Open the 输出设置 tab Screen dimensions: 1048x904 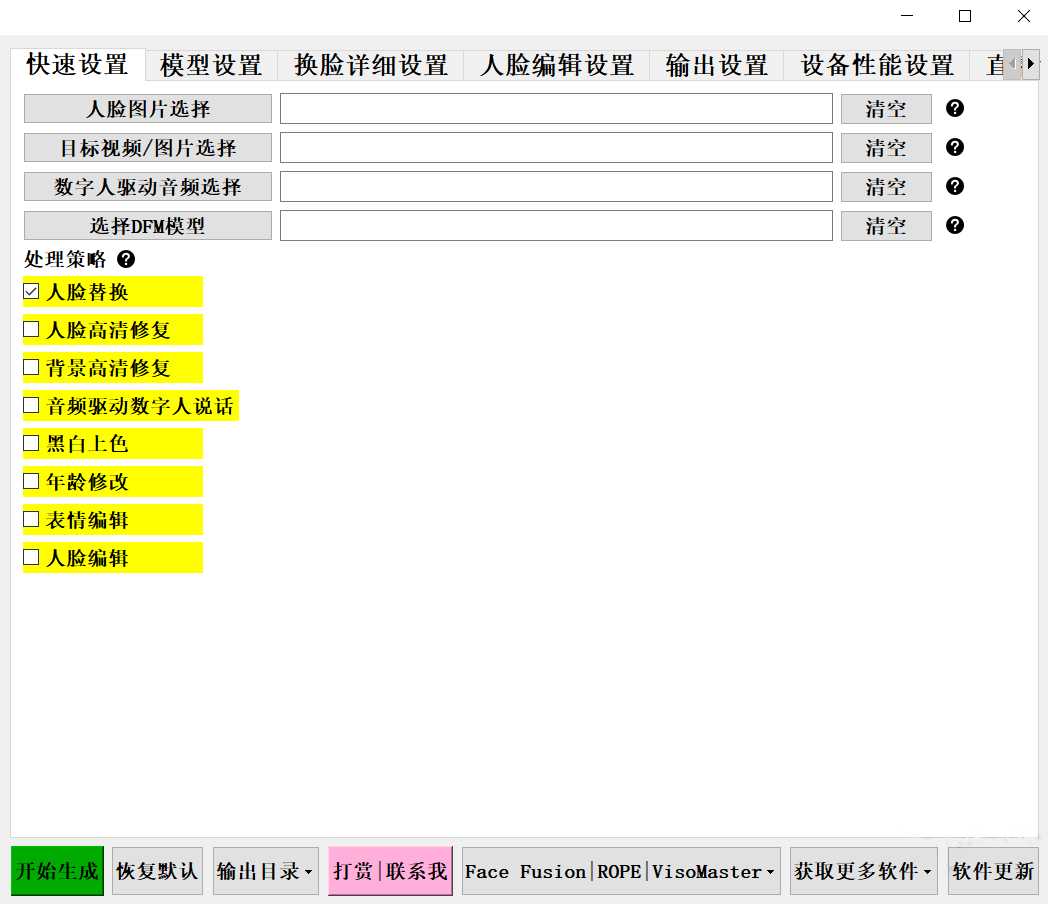click(716, 66)
